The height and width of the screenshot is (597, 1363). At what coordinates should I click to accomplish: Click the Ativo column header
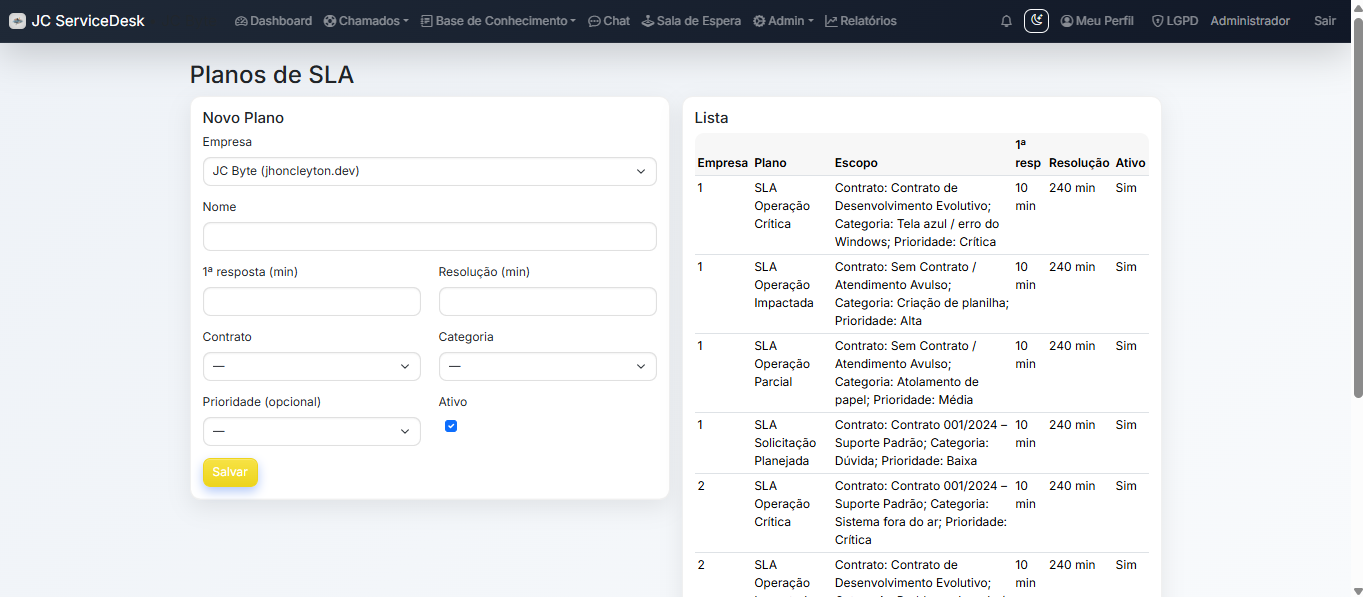click(x=1130, y=163)
